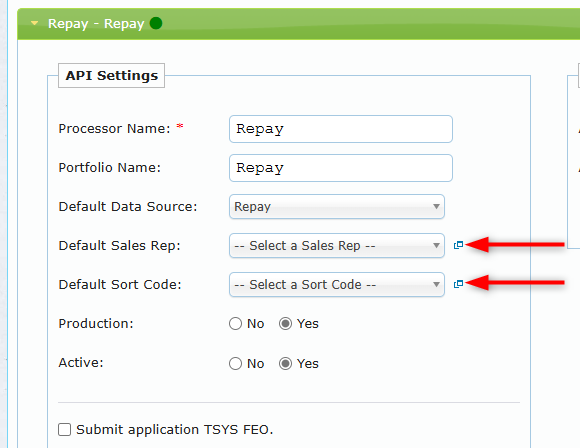The width and height of the screenshot is (580, 448).
Task: Open popup icon beside Default Sales Rep
Action: click(x=458, y=245)
